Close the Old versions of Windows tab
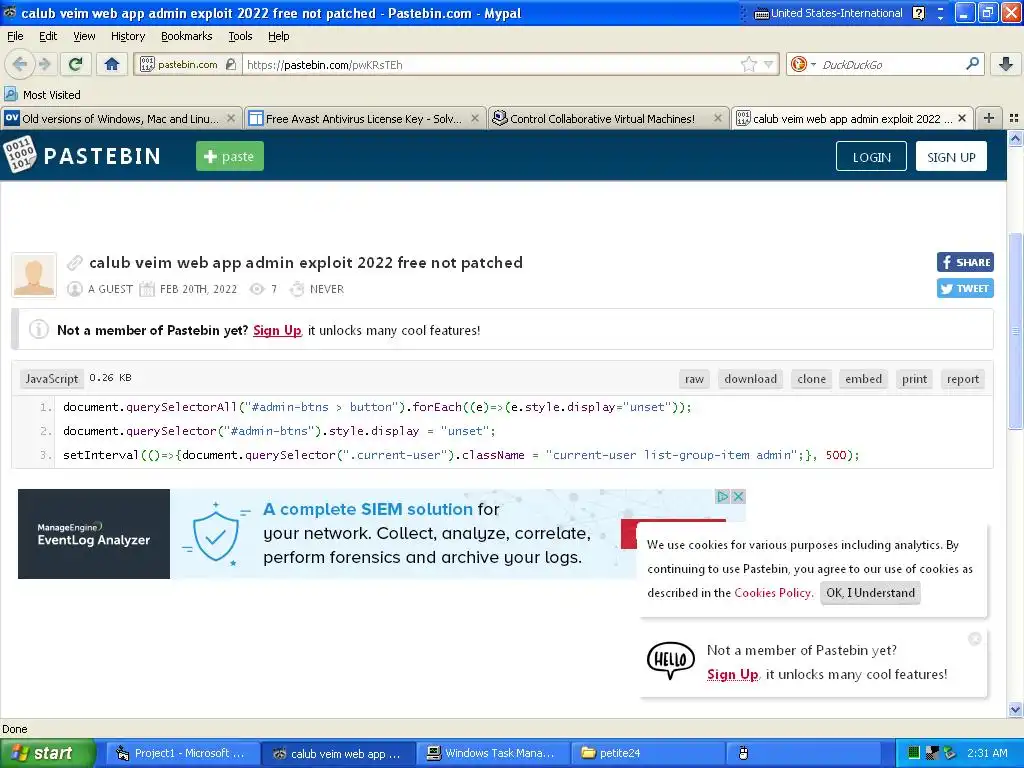Image resolution: width=1024 pixels, height=768 pixels. [x=231, y=118]
